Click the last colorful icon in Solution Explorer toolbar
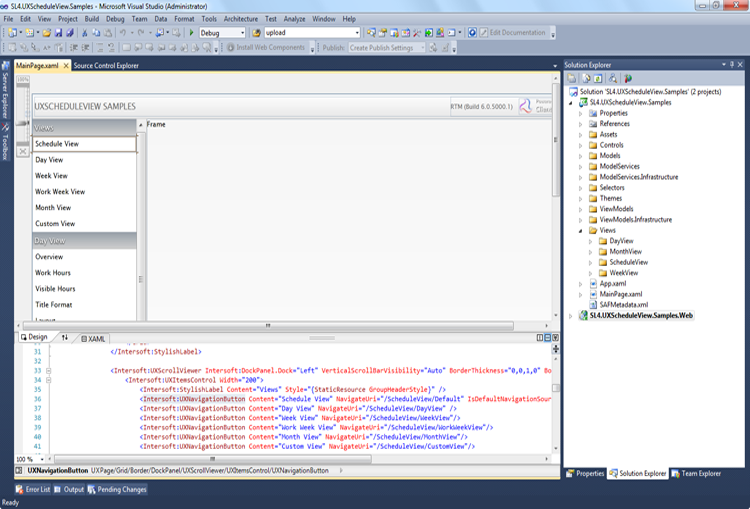Viewport: 750px width, 509px height. point(628,78)
